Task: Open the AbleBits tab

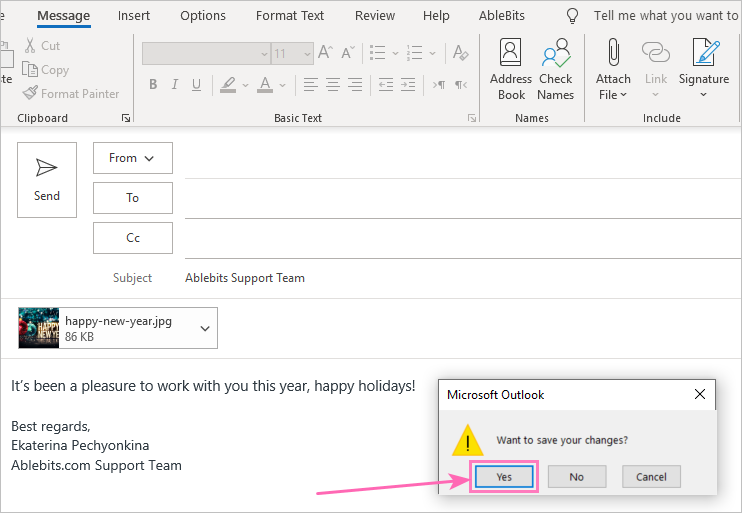Action: point(502,16)
